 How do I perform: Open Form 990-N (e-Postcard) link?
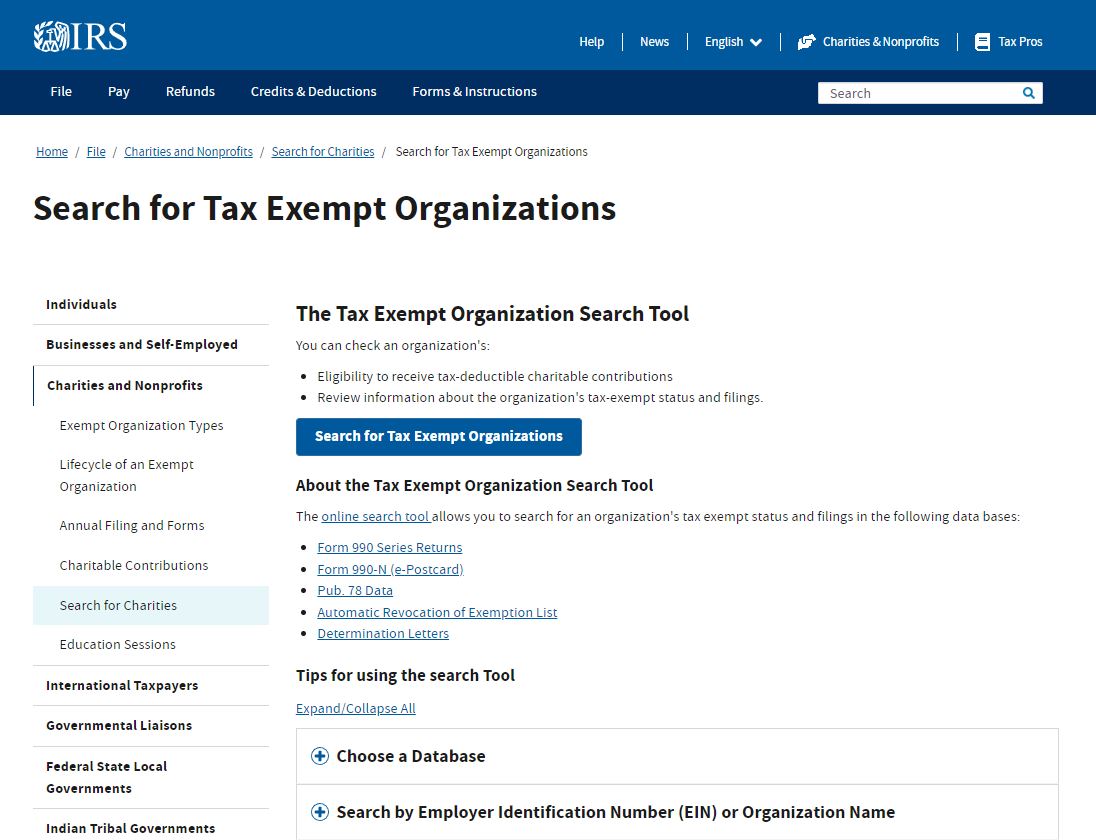(391, 569)
